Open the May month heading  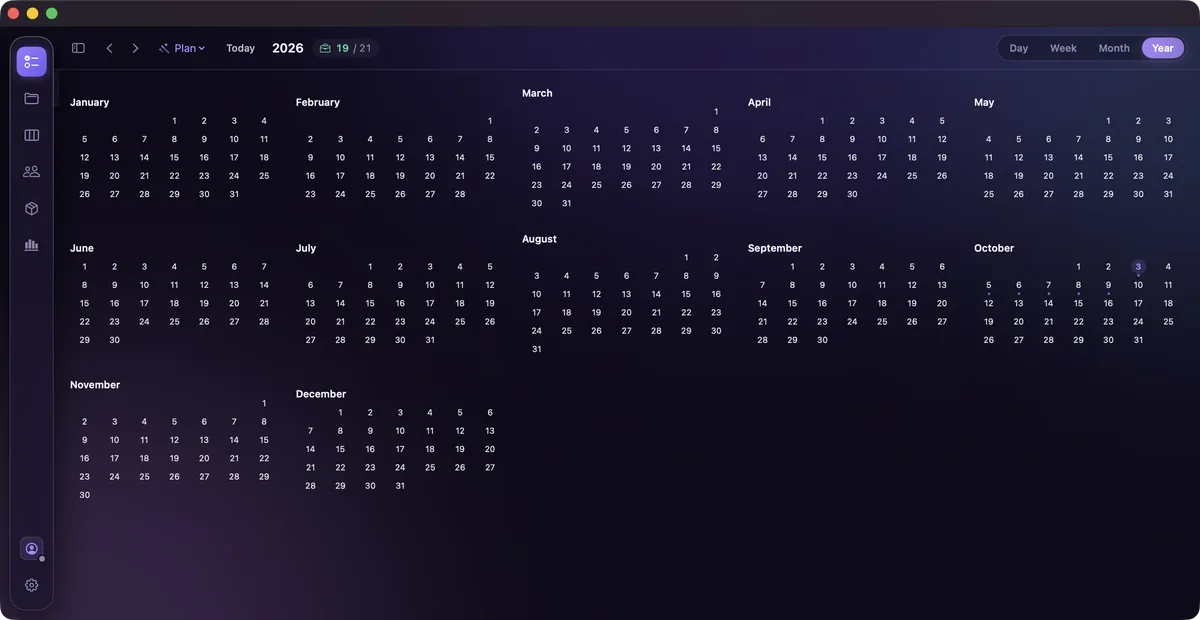(x=984, y=102)
